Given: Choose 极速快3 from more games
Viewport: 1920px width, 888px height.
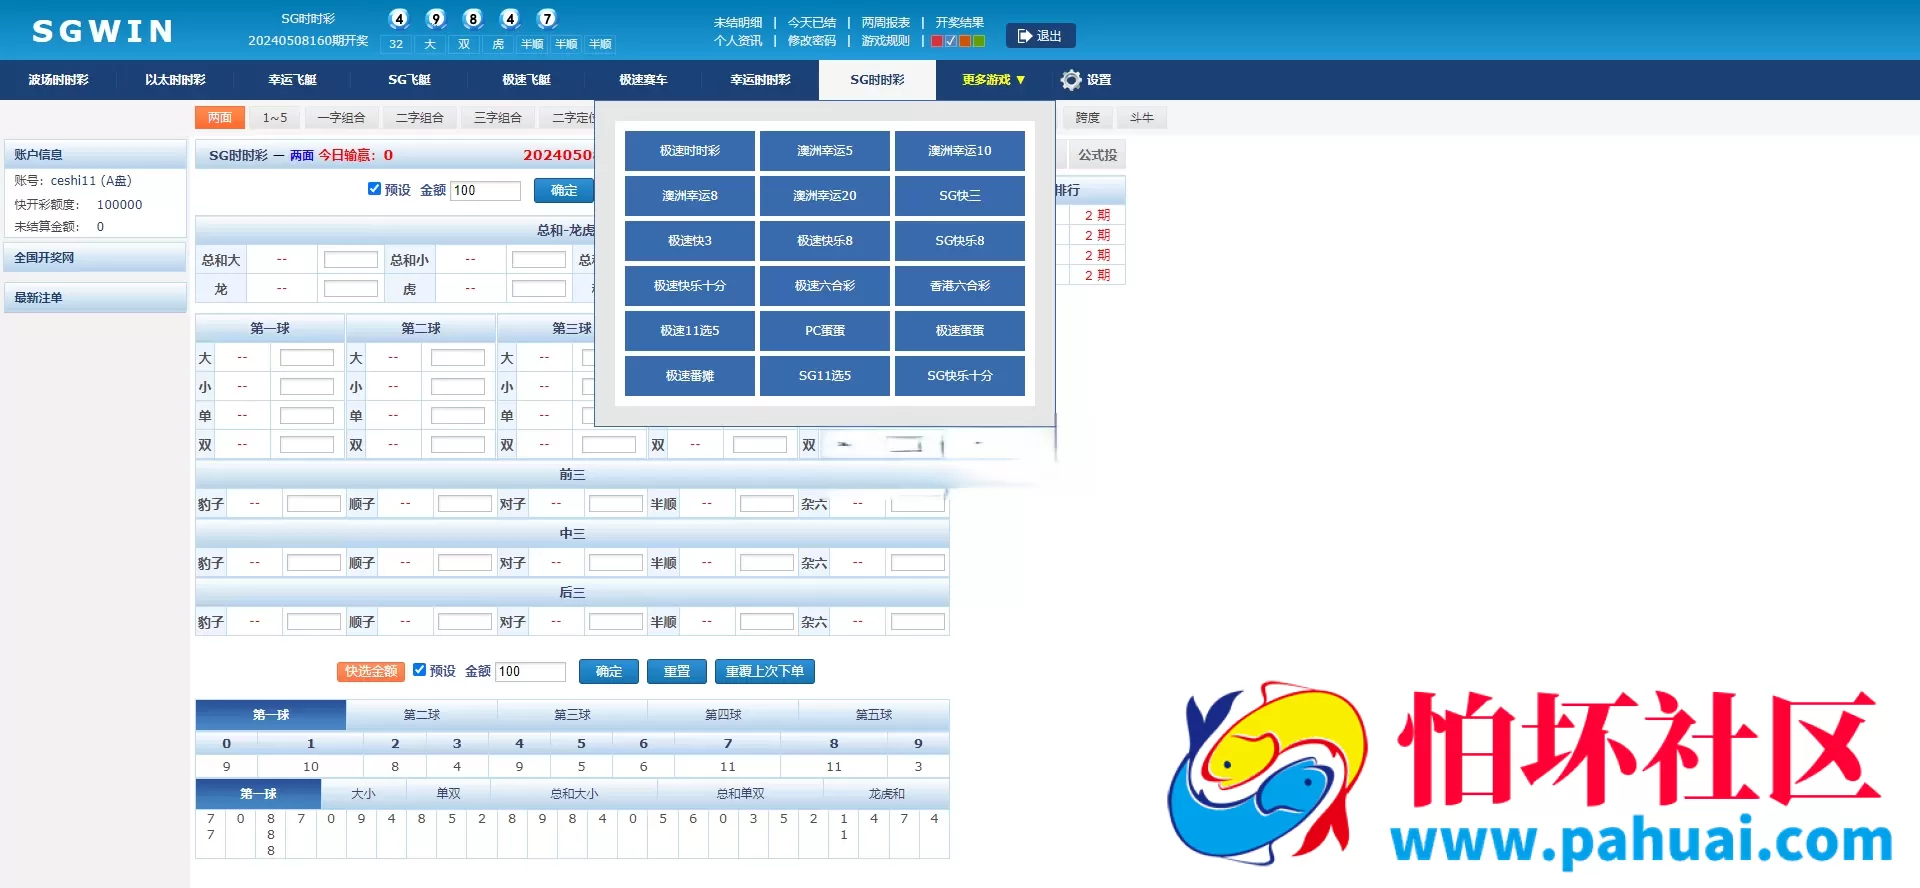Looking at the screenshot, I should coord(690,241).
